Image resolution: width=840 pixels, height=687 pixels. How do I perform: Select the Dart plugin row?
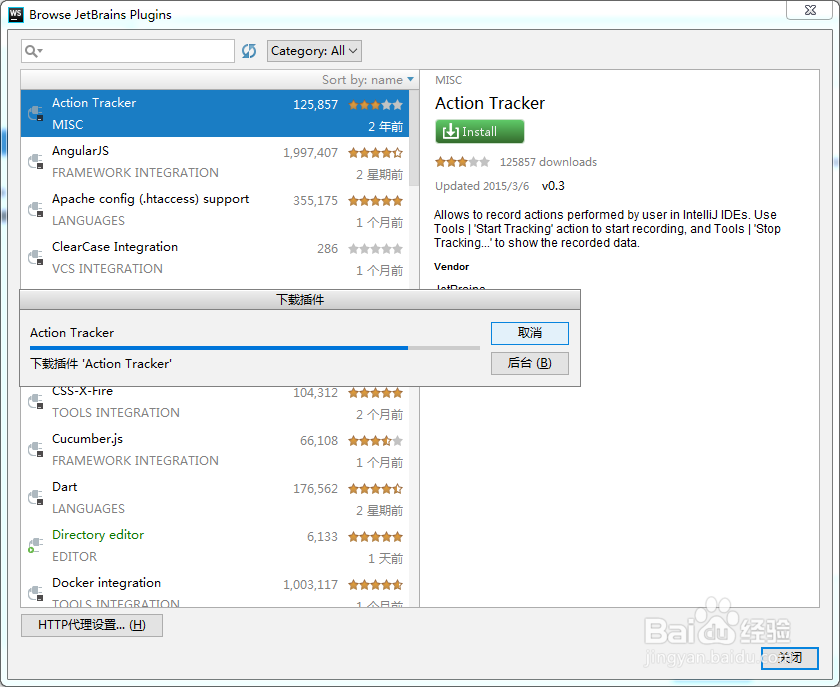[x=215, y=497]
